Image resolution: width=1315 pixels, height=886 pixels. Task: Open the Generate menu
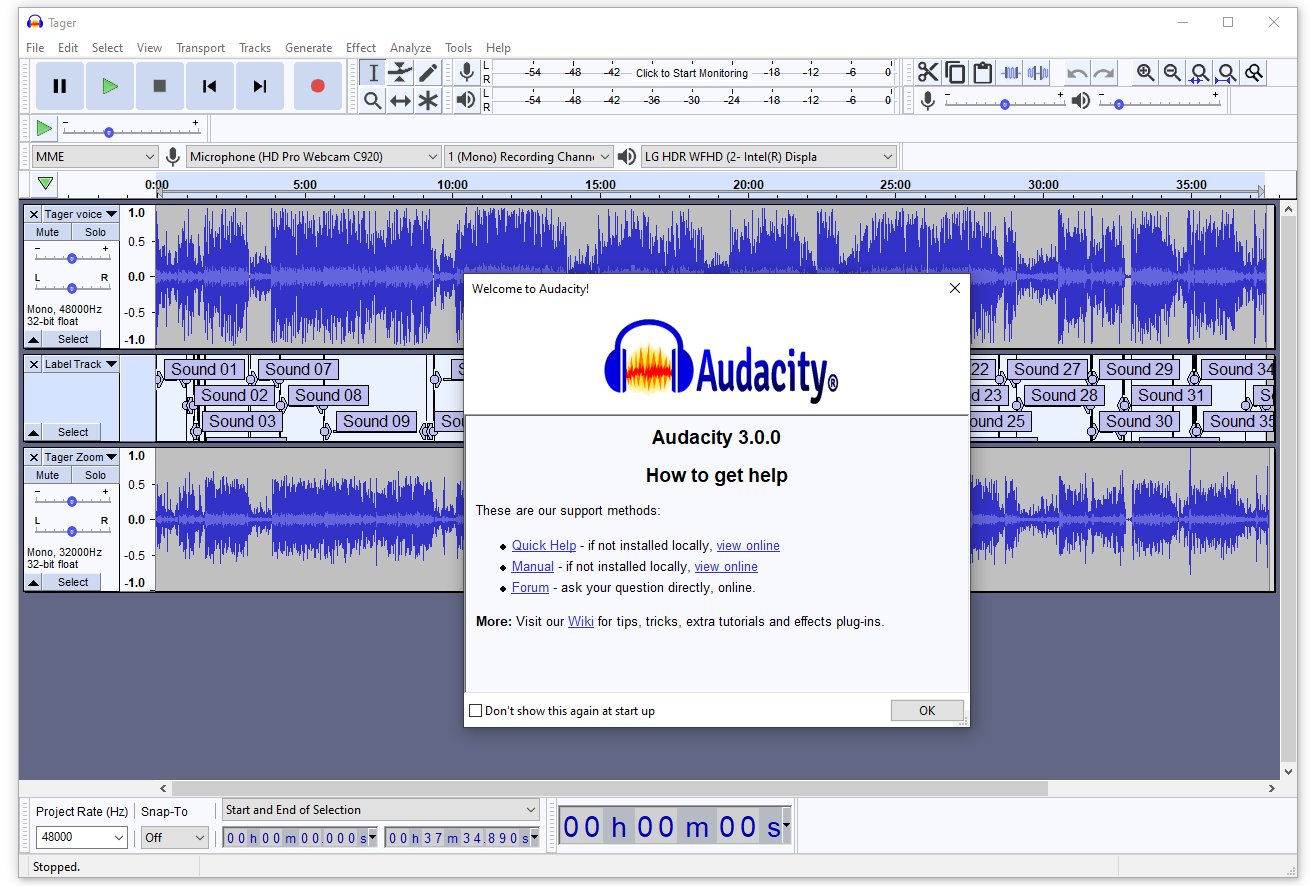point(308,47)
